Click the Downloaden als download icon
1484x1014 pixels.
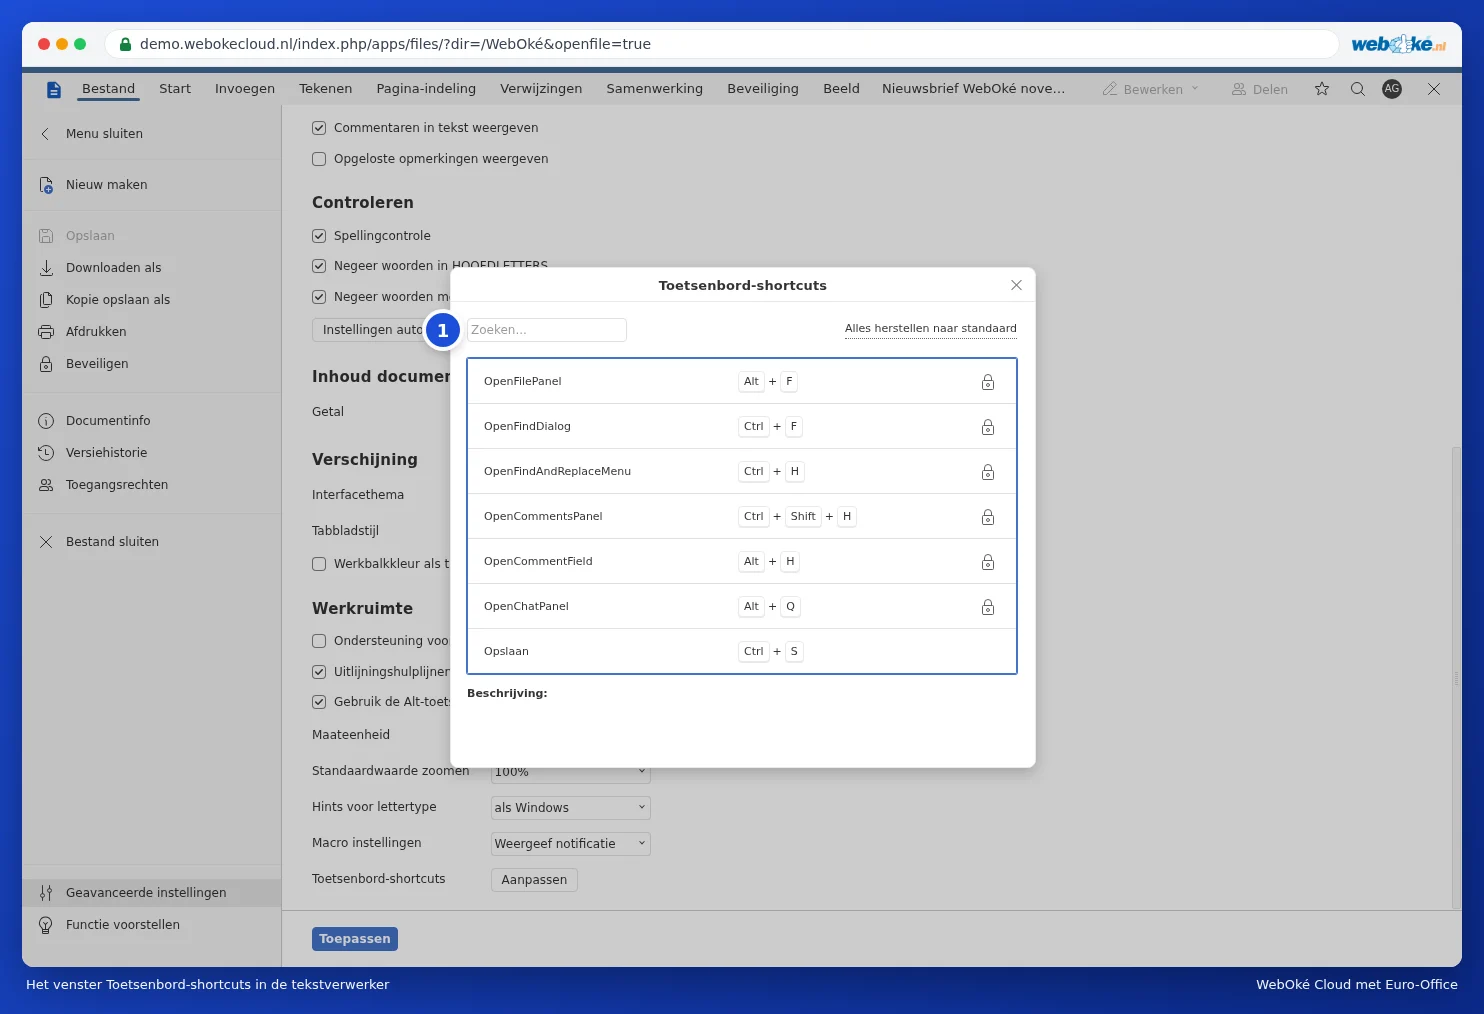tap(46, 268)
